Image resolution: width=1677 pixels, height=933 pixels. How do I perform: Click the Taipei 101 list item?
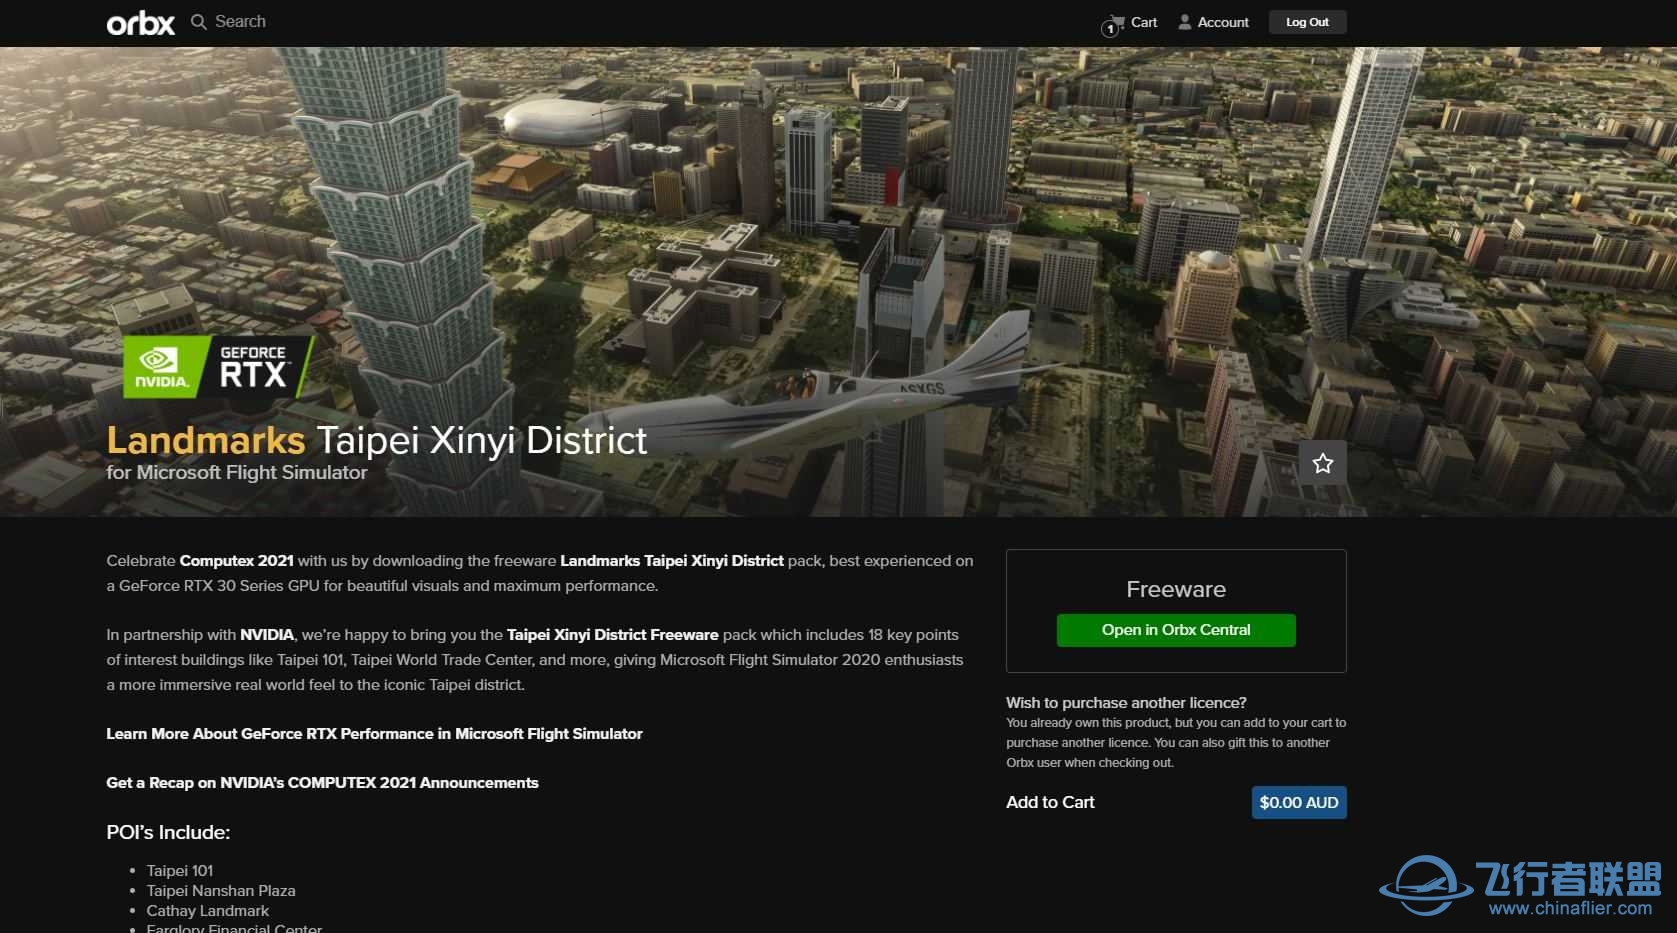pyautogui.click(x=180, y=871)
